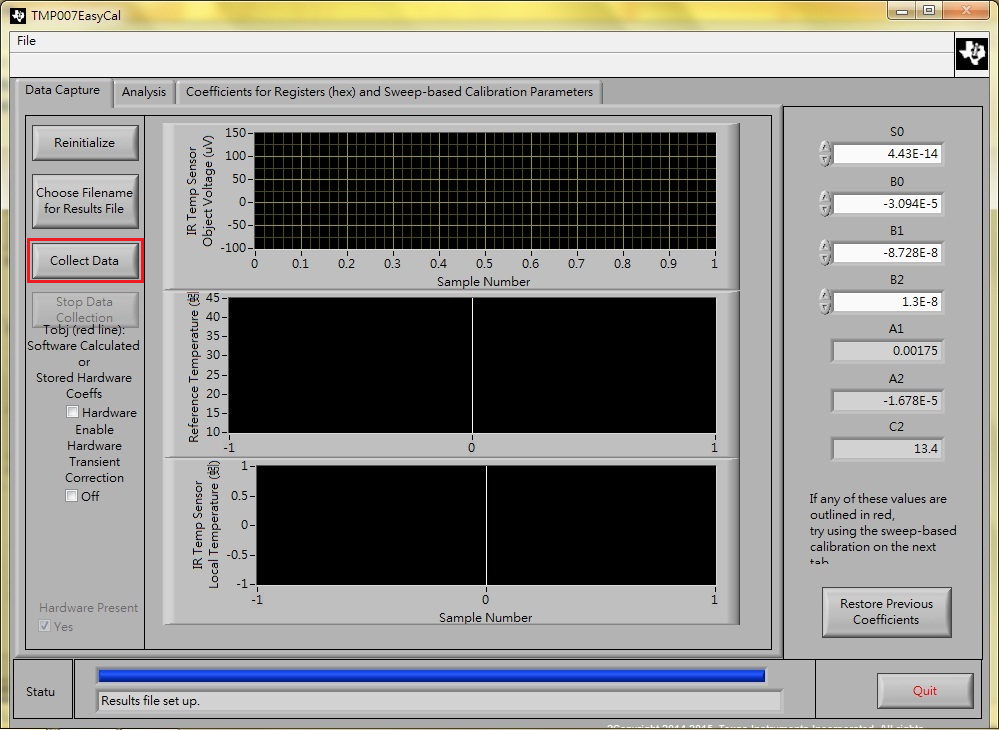999x730 pixels.
Task: Click the 'Results file set up.' status text
Action: pos(150,701)
